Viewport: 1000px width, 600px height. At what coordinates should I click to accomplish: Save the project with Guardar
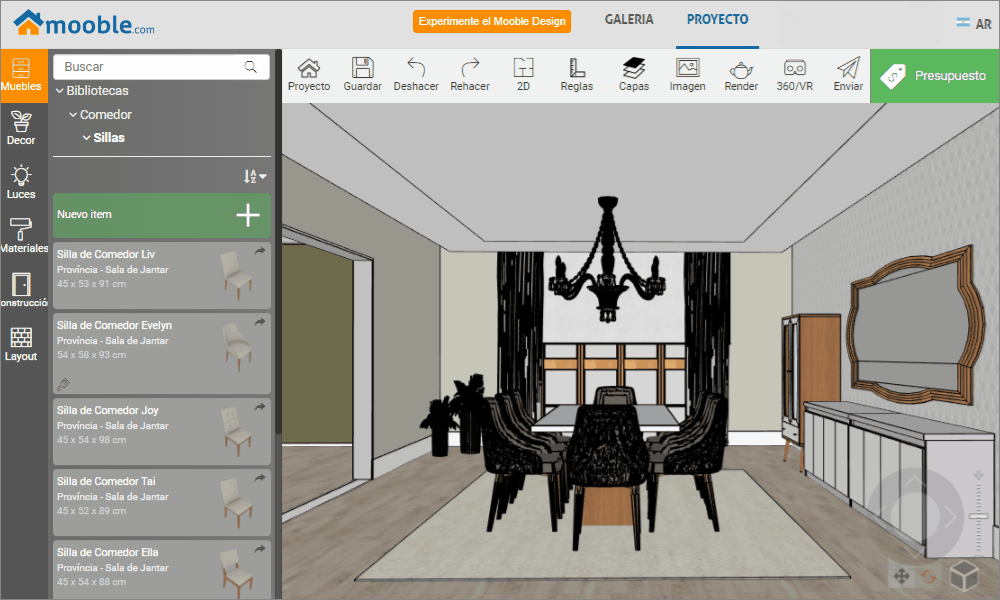[362, 75]
